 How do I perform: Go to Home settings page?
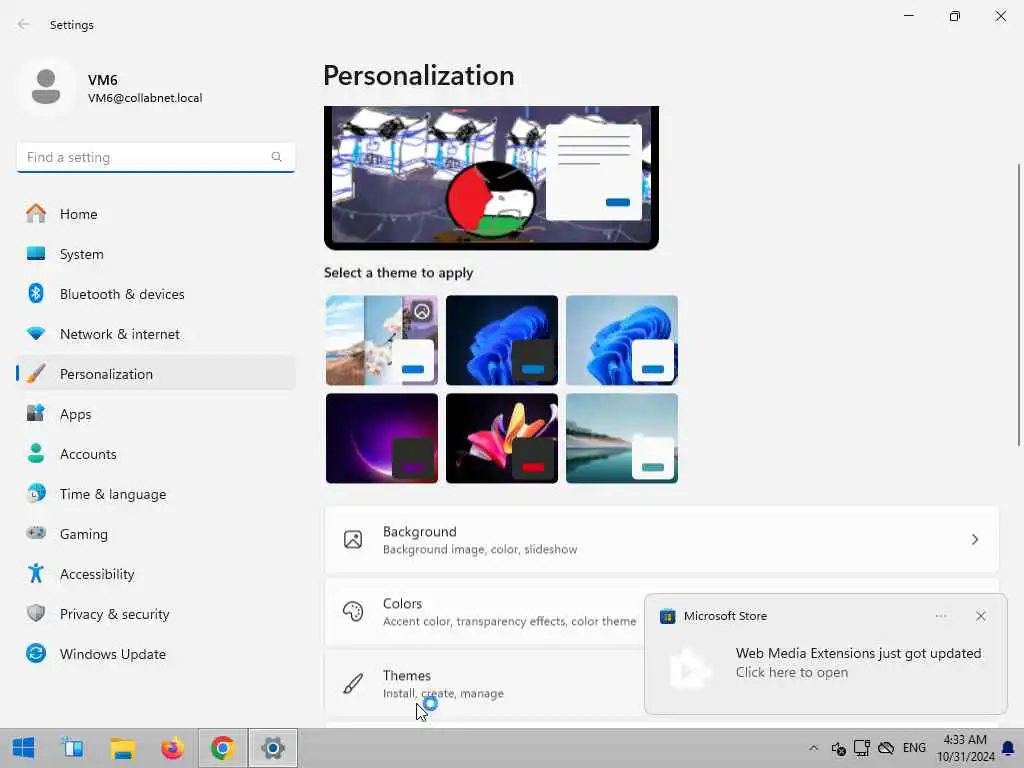[x=156, y=214]
